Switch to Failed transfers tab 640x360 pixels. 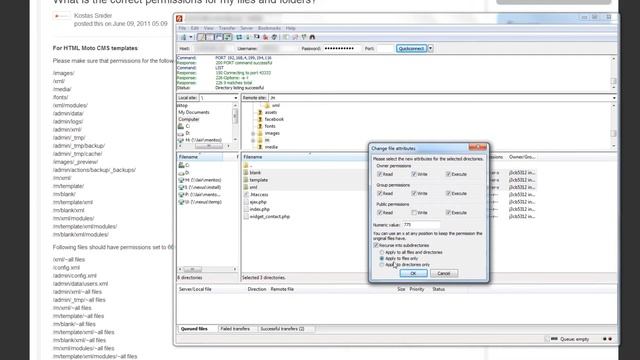tap(235, 329)
